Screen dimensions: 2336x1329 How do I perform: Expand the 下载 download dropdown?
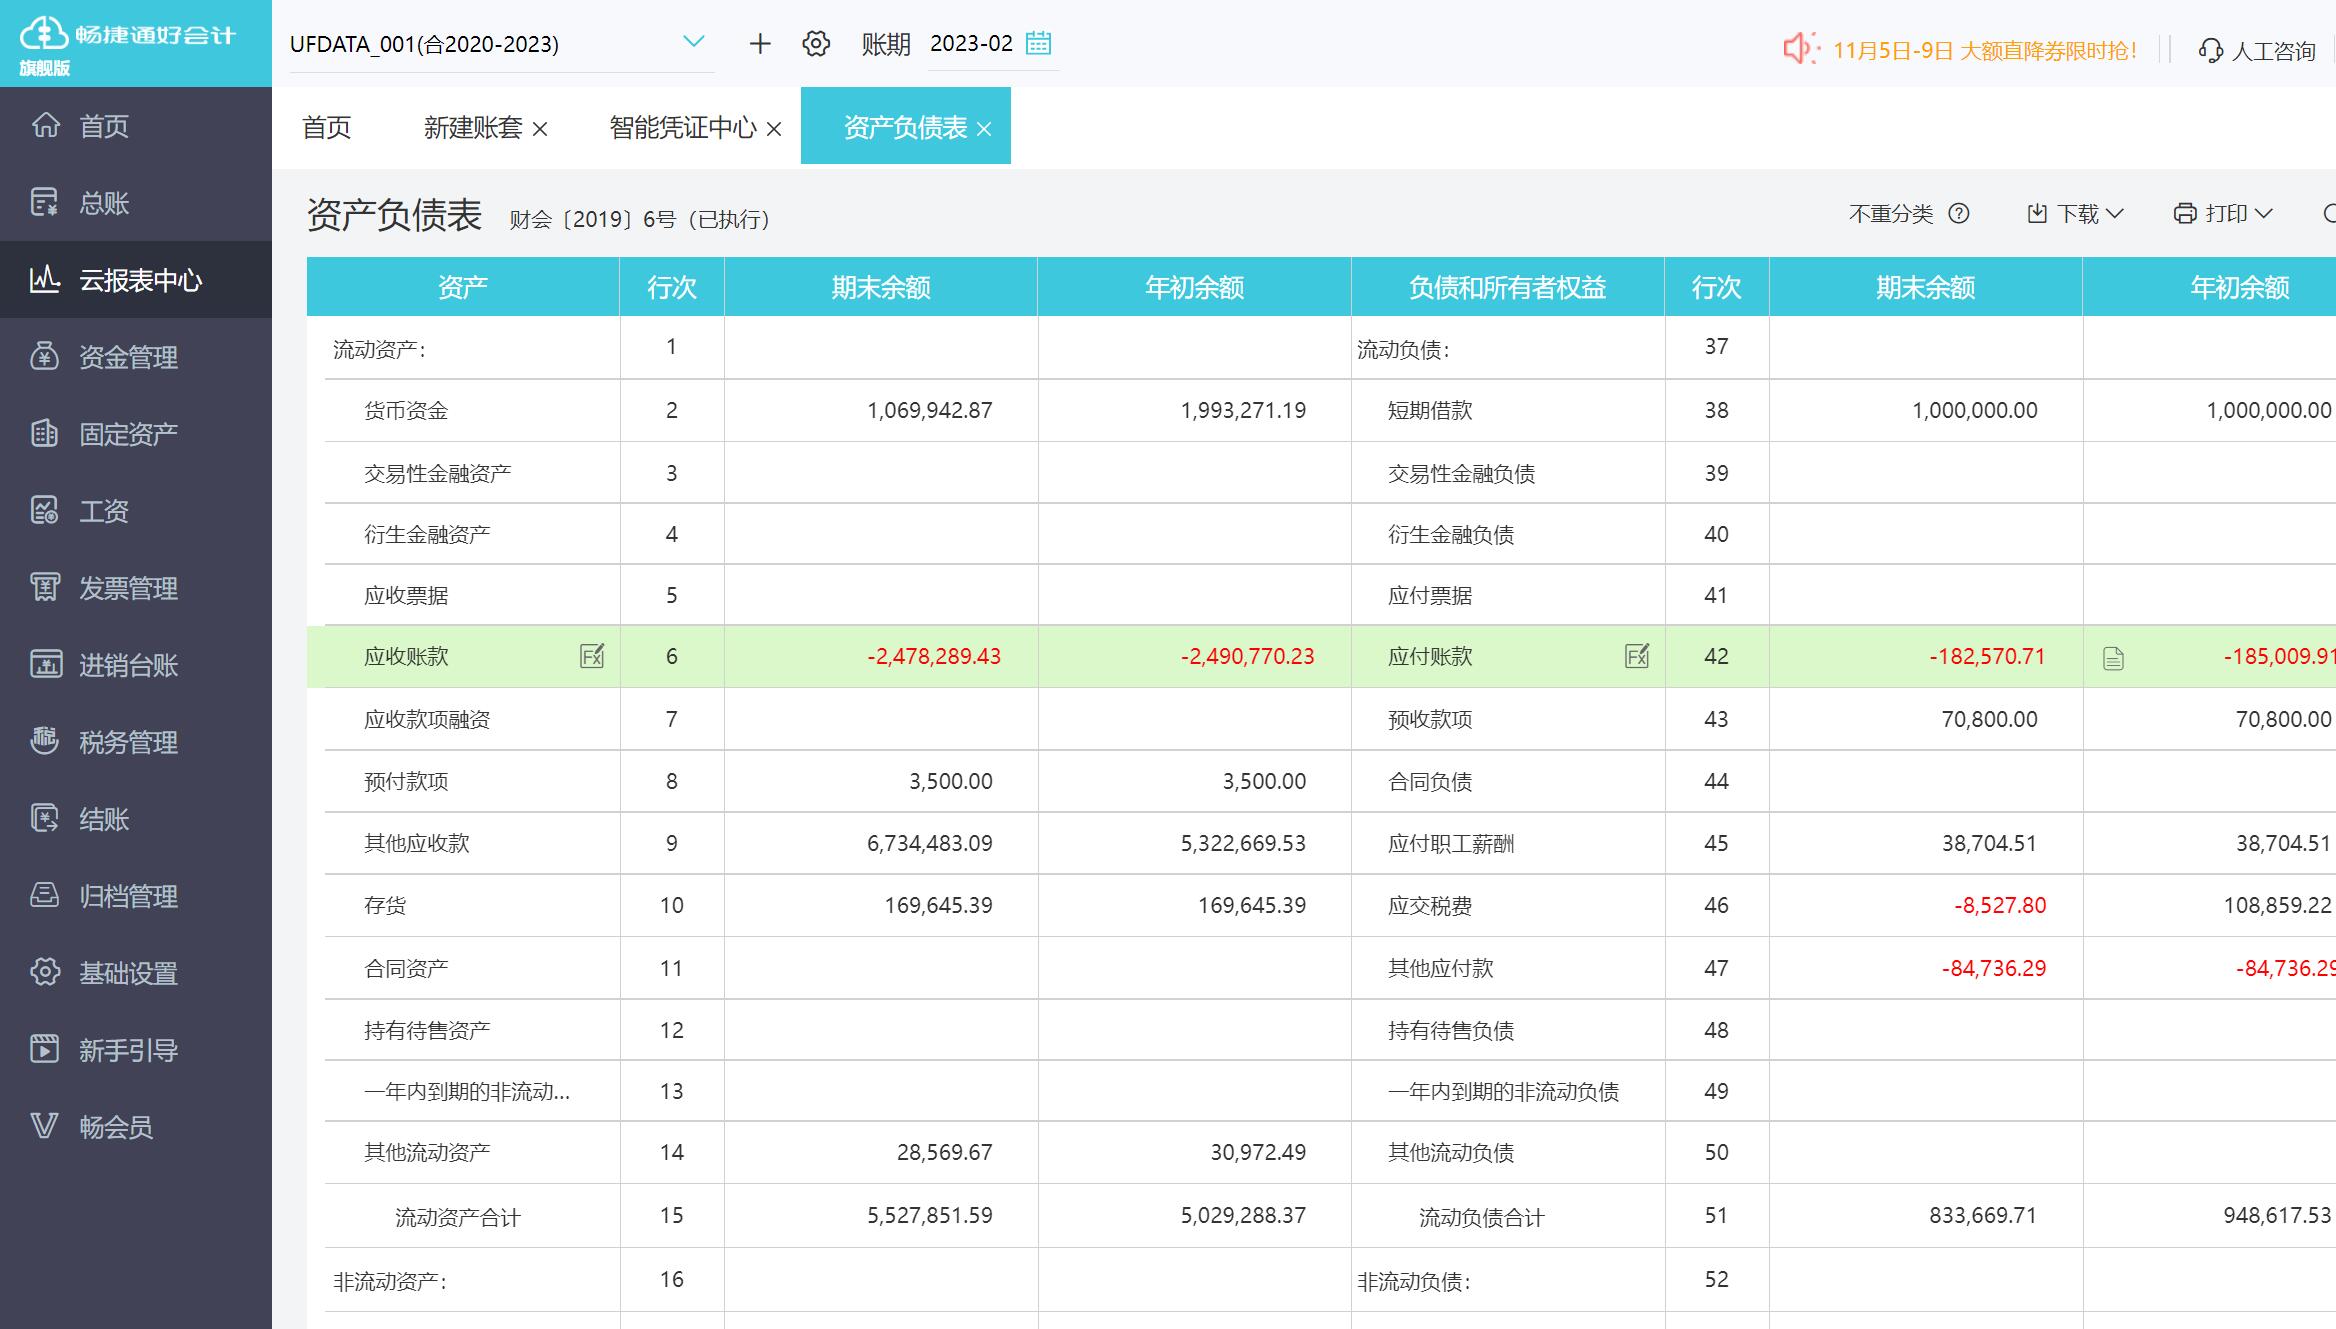pos(2076,213)
